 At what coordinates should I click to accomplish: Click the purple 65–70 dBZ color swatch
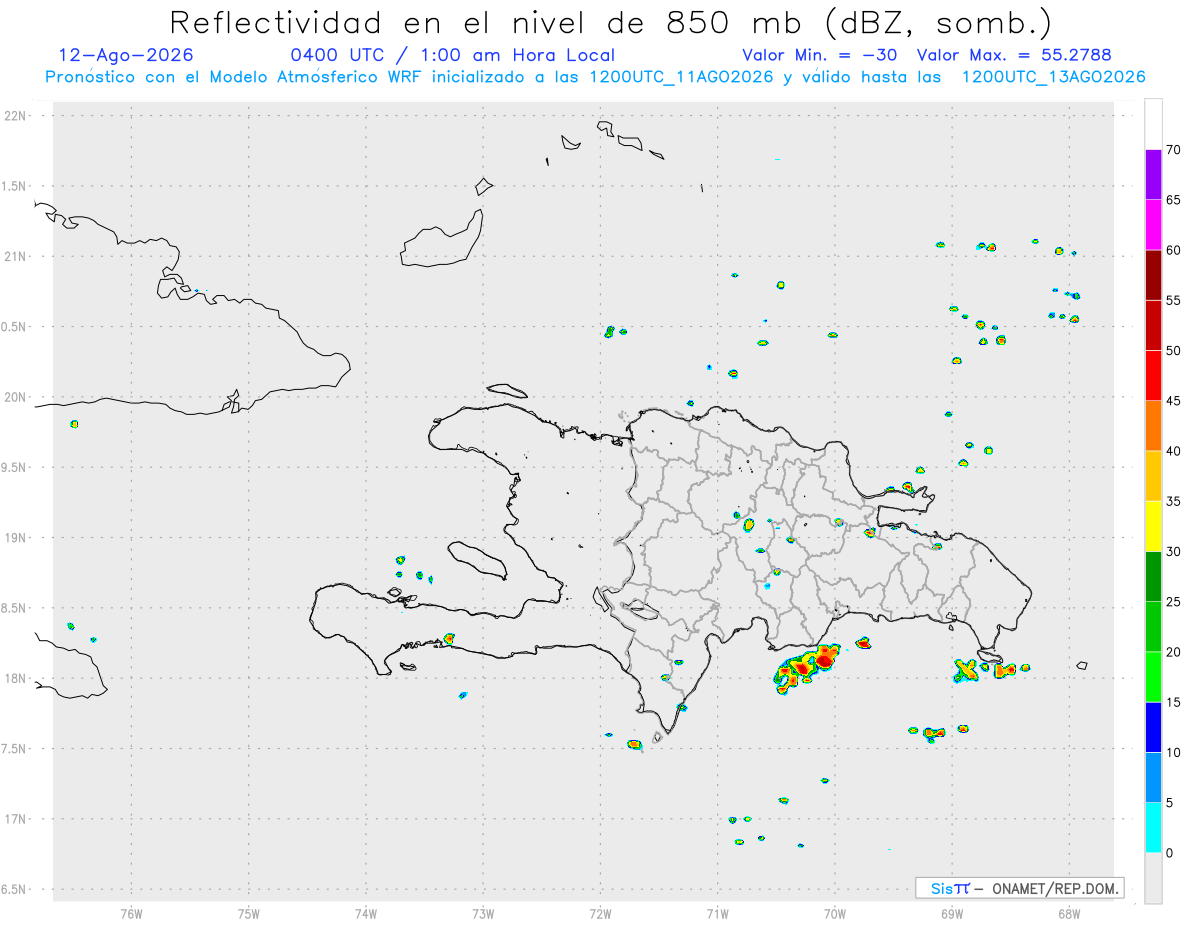click(1153, 174)
